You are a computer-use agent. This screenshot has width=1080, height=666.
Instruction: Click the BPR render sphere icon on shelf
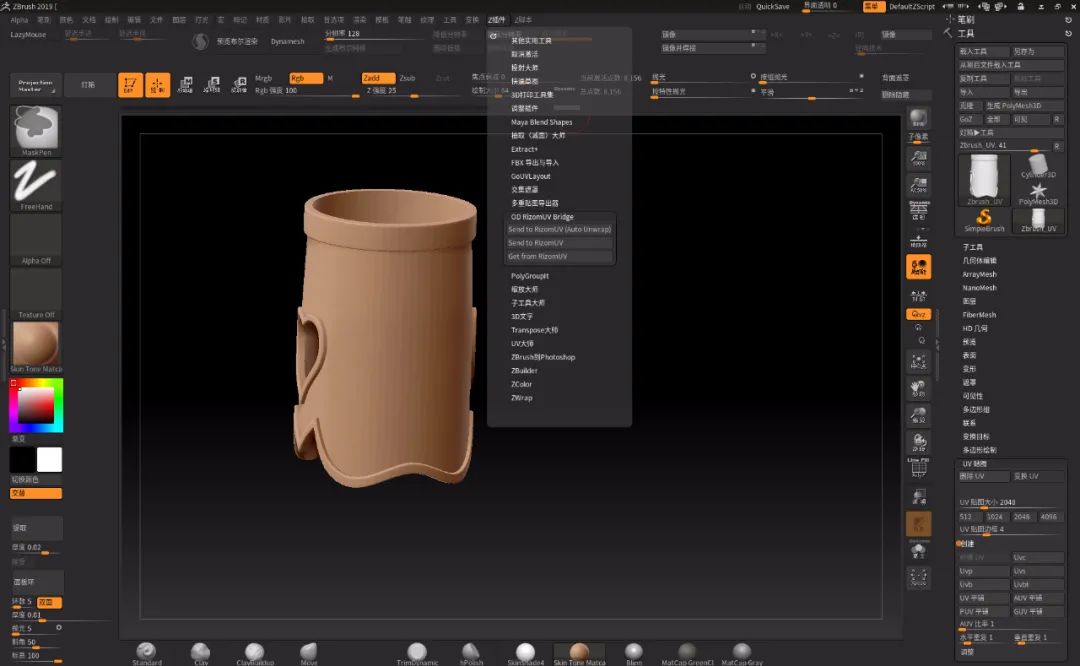point(918,118)
